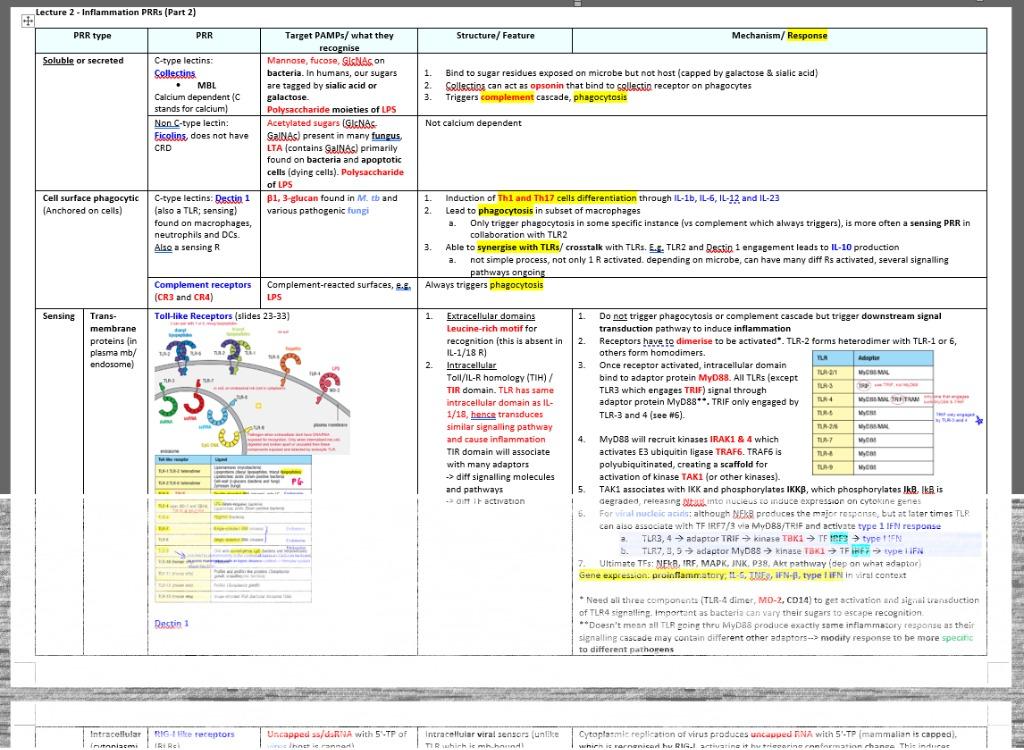Click the table move handle icon
Viewport: 1024px width, 750px height.
(28, 22)
